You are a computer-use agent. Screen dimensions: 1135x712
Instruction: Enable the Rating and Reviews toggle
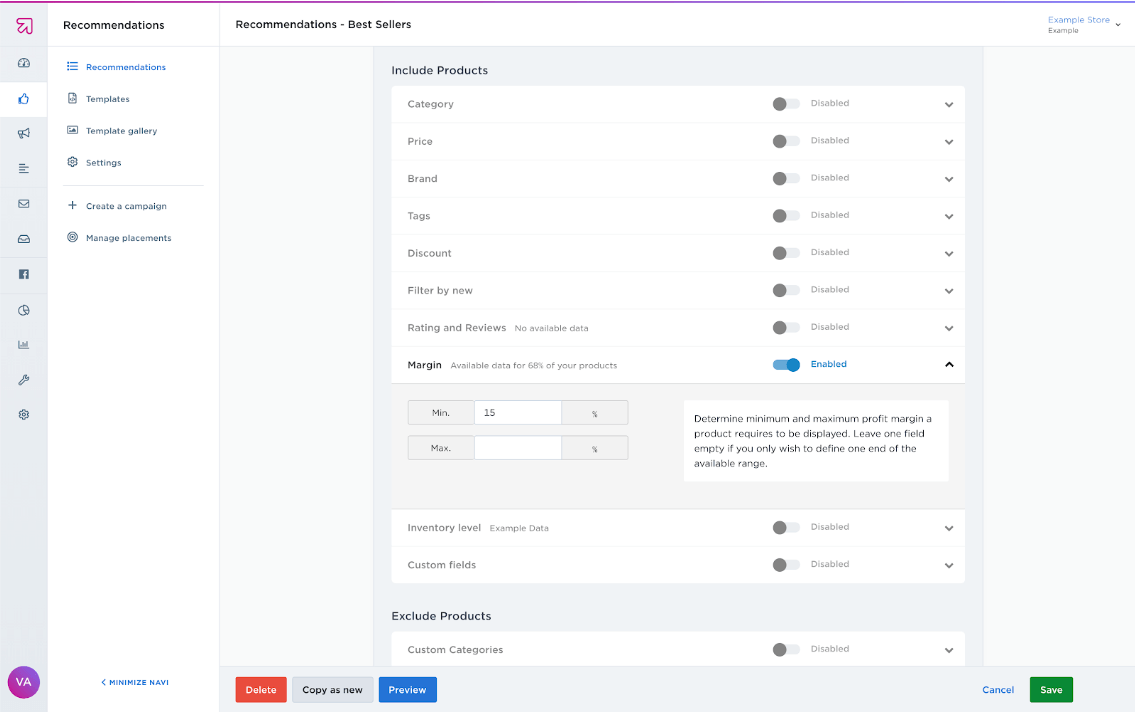pyautogui.click(x=786, y=328)
